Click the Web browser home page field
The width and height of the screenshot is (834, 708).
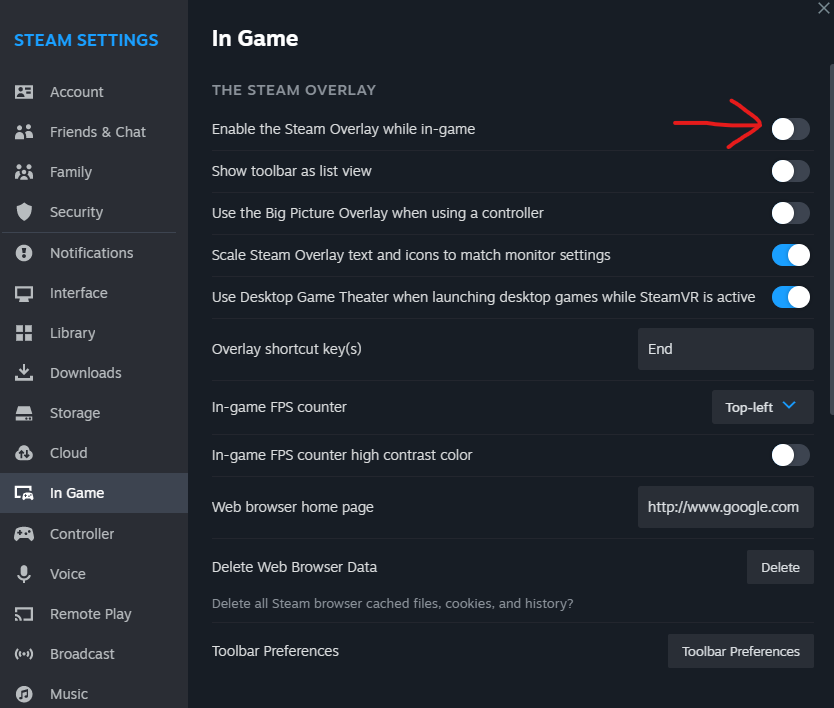(x=725, y=507)
